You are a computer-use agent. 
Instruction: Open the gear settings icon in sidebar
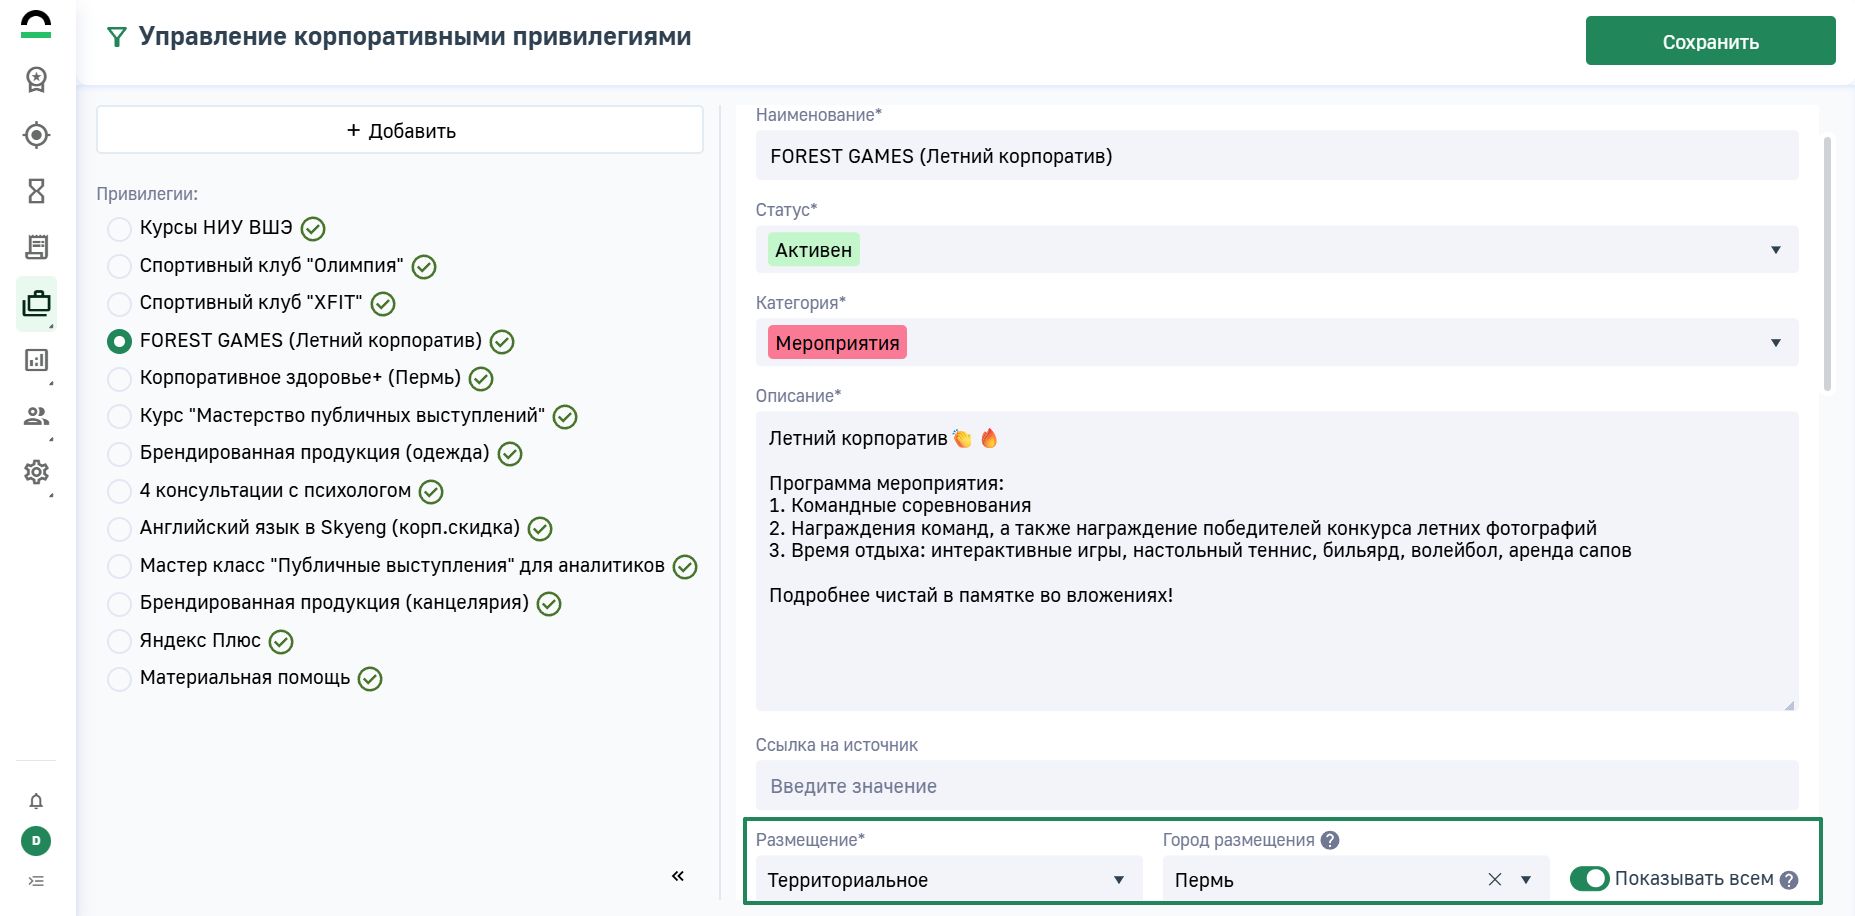36,472
